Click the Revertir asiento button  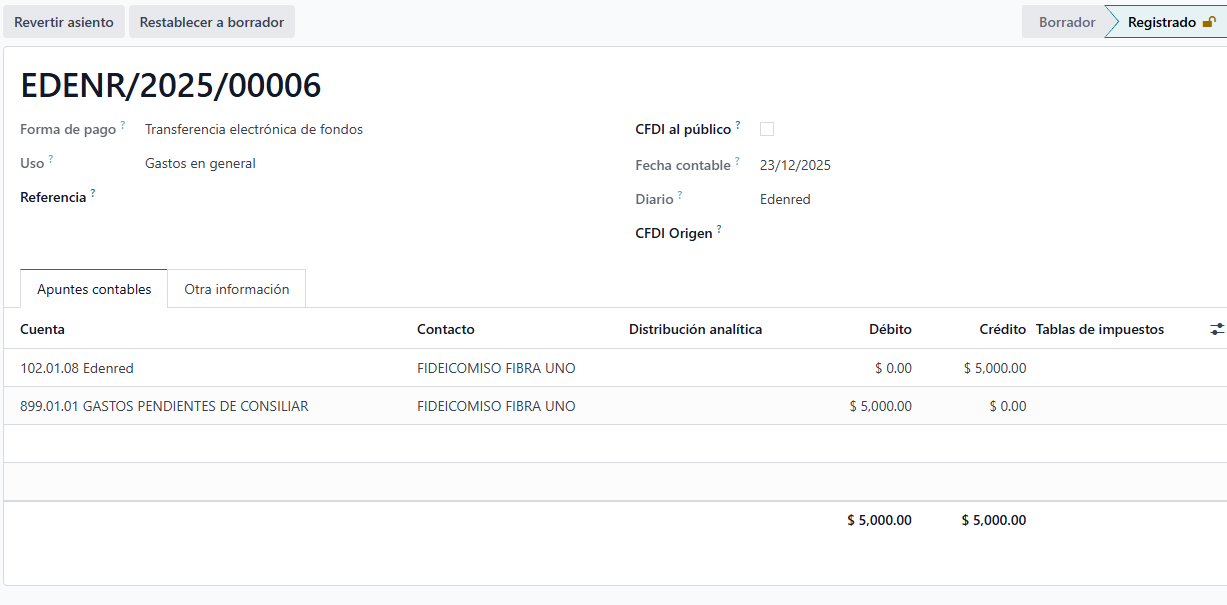(x=64, y=21)
